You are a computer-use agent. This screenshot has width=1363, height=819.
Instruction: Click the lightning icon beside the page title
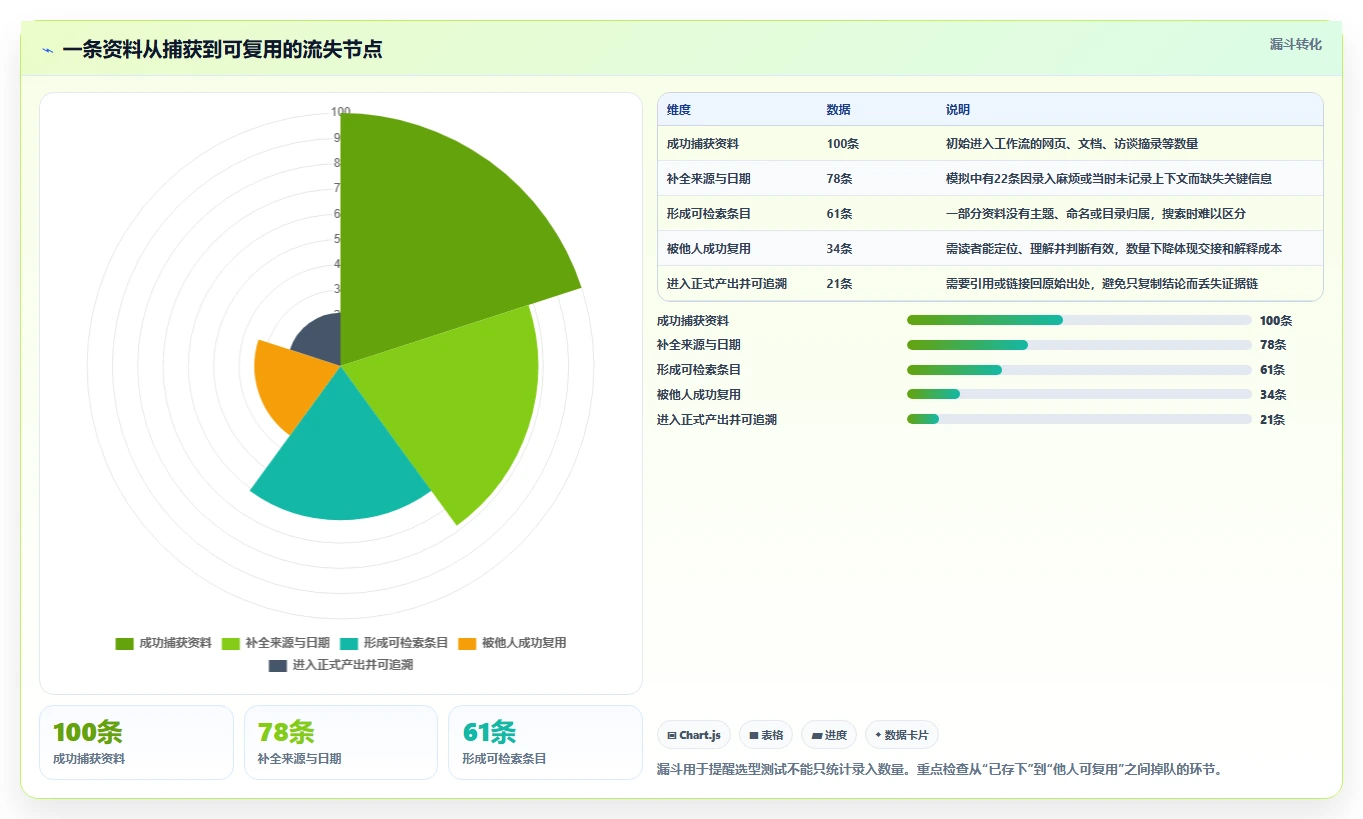tap(47, 50)
